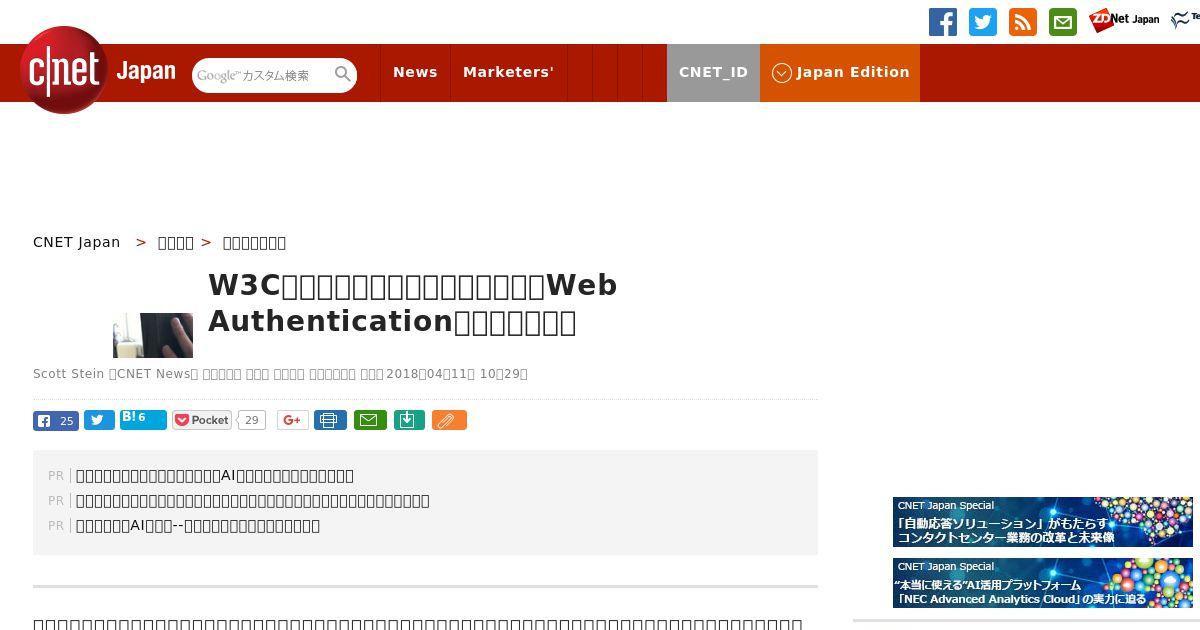Open the orange RSS feed icon
The width and height of the screenshot is (1200, 630).
[1023, 22]
